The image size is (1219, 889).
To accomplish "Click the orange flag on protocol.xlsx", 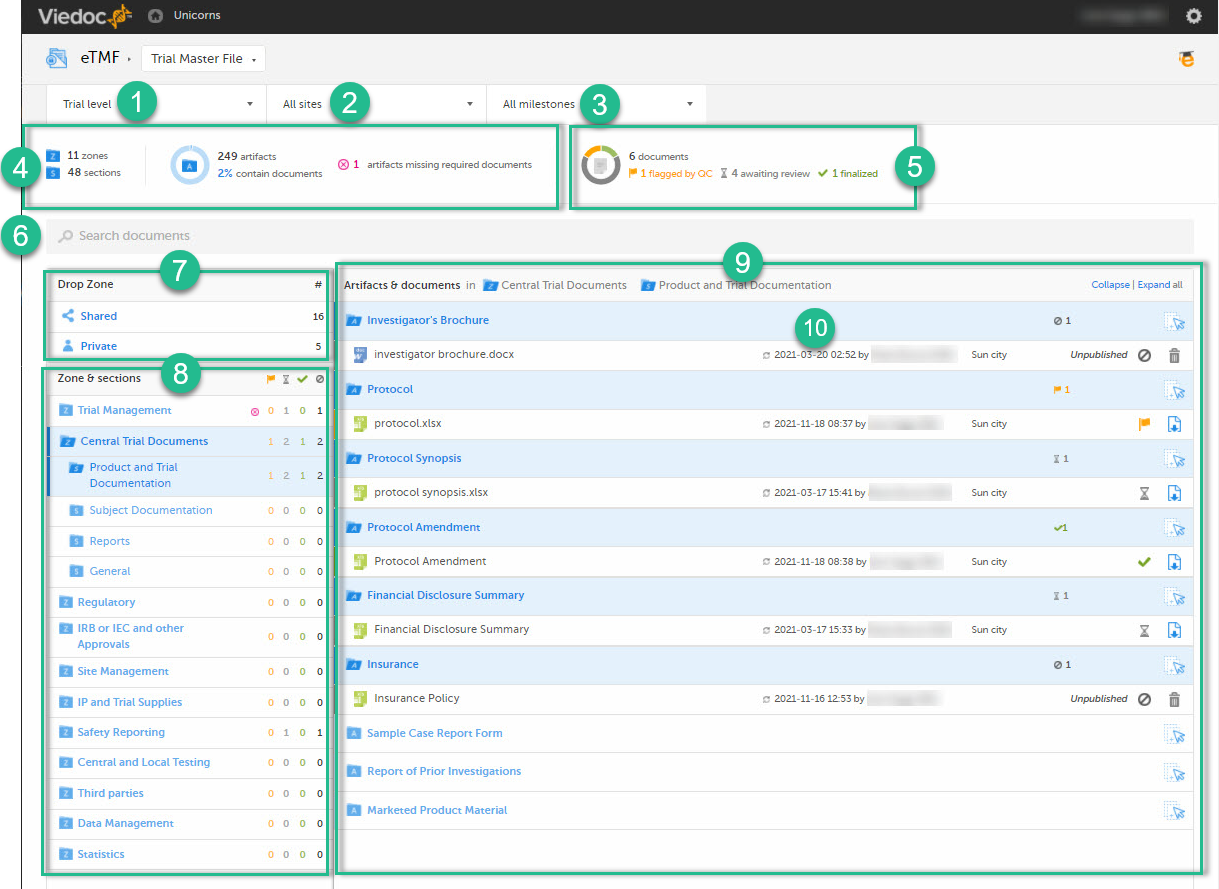I will 1145,424.
